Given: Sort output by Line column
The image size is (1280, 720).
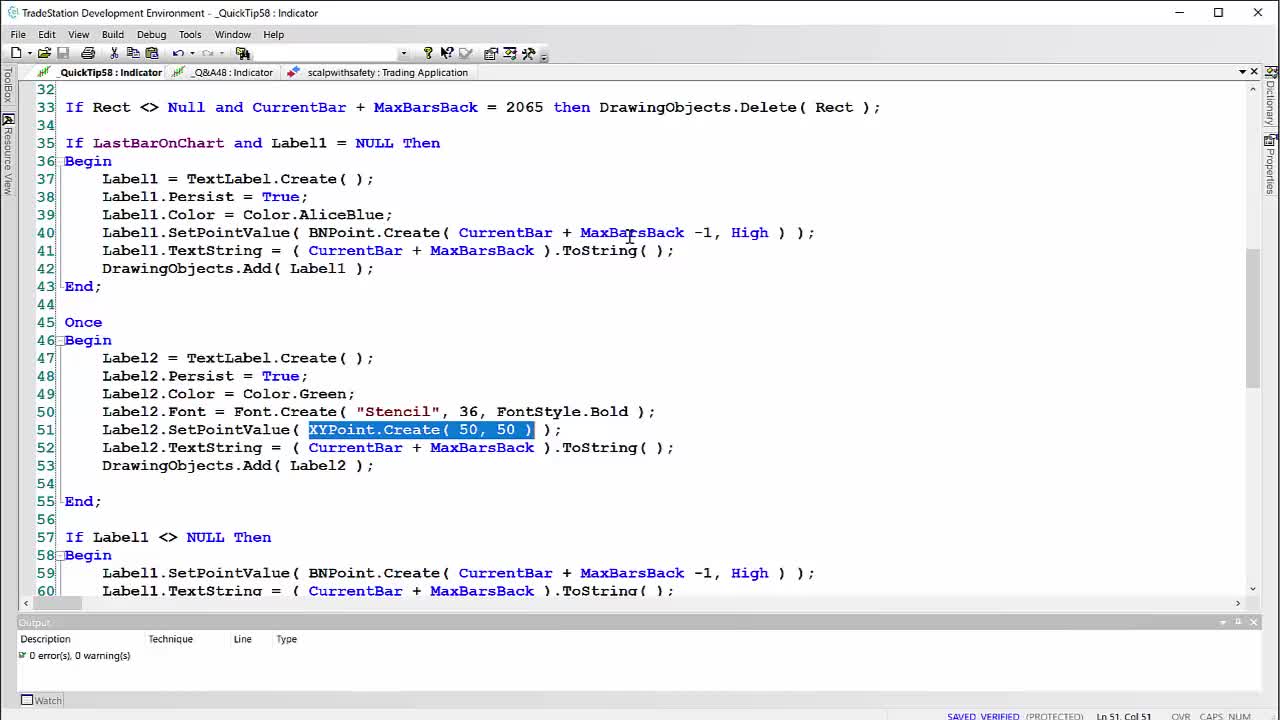Looking at the screenshot, I should 242,639.
